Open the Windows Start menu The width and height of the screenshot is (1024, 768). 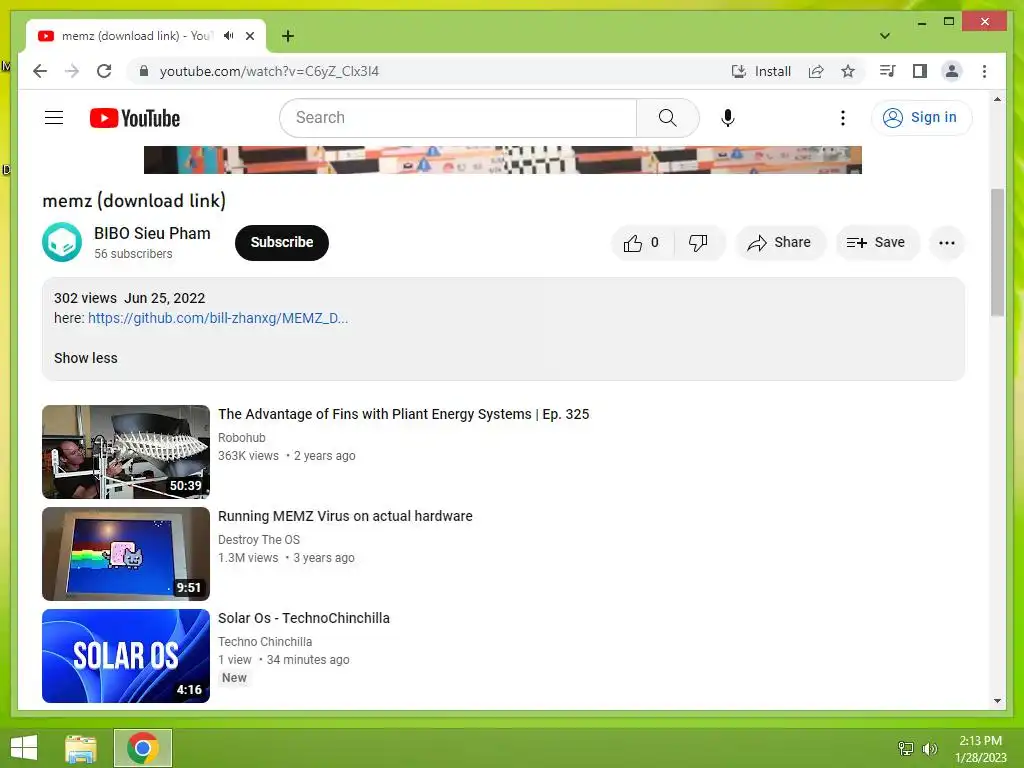24,748
